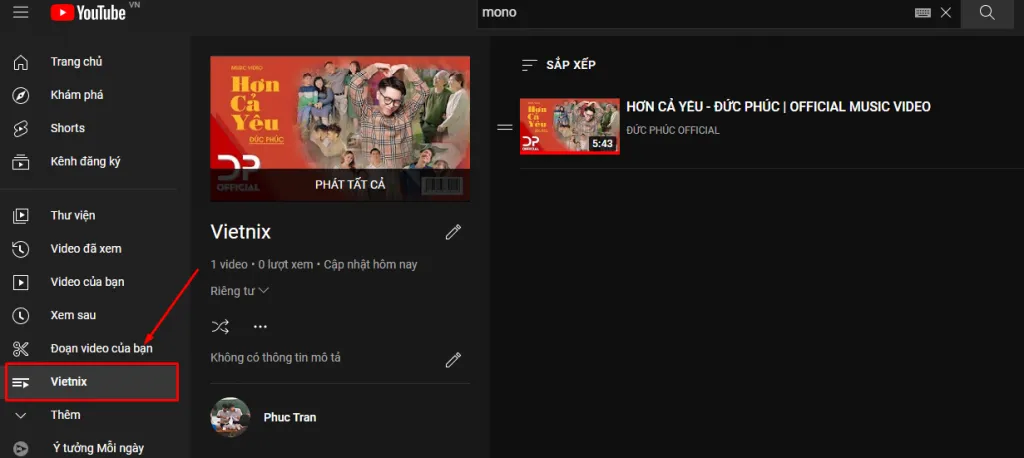This screenshot has width=1024, height=458.
Task: Open the SẮP XẾP sort menu
Action: point(558,65)
